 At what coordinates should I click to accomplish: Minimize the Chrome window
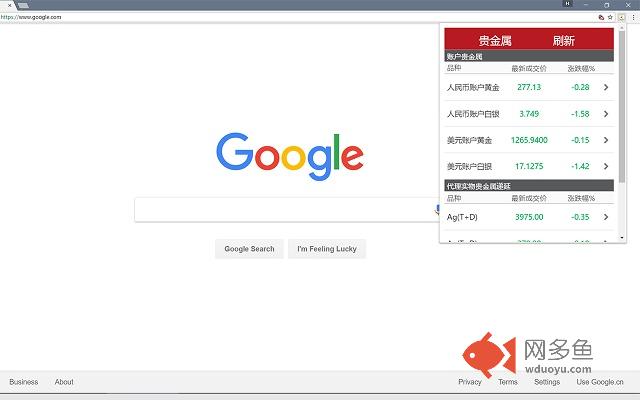586,5
